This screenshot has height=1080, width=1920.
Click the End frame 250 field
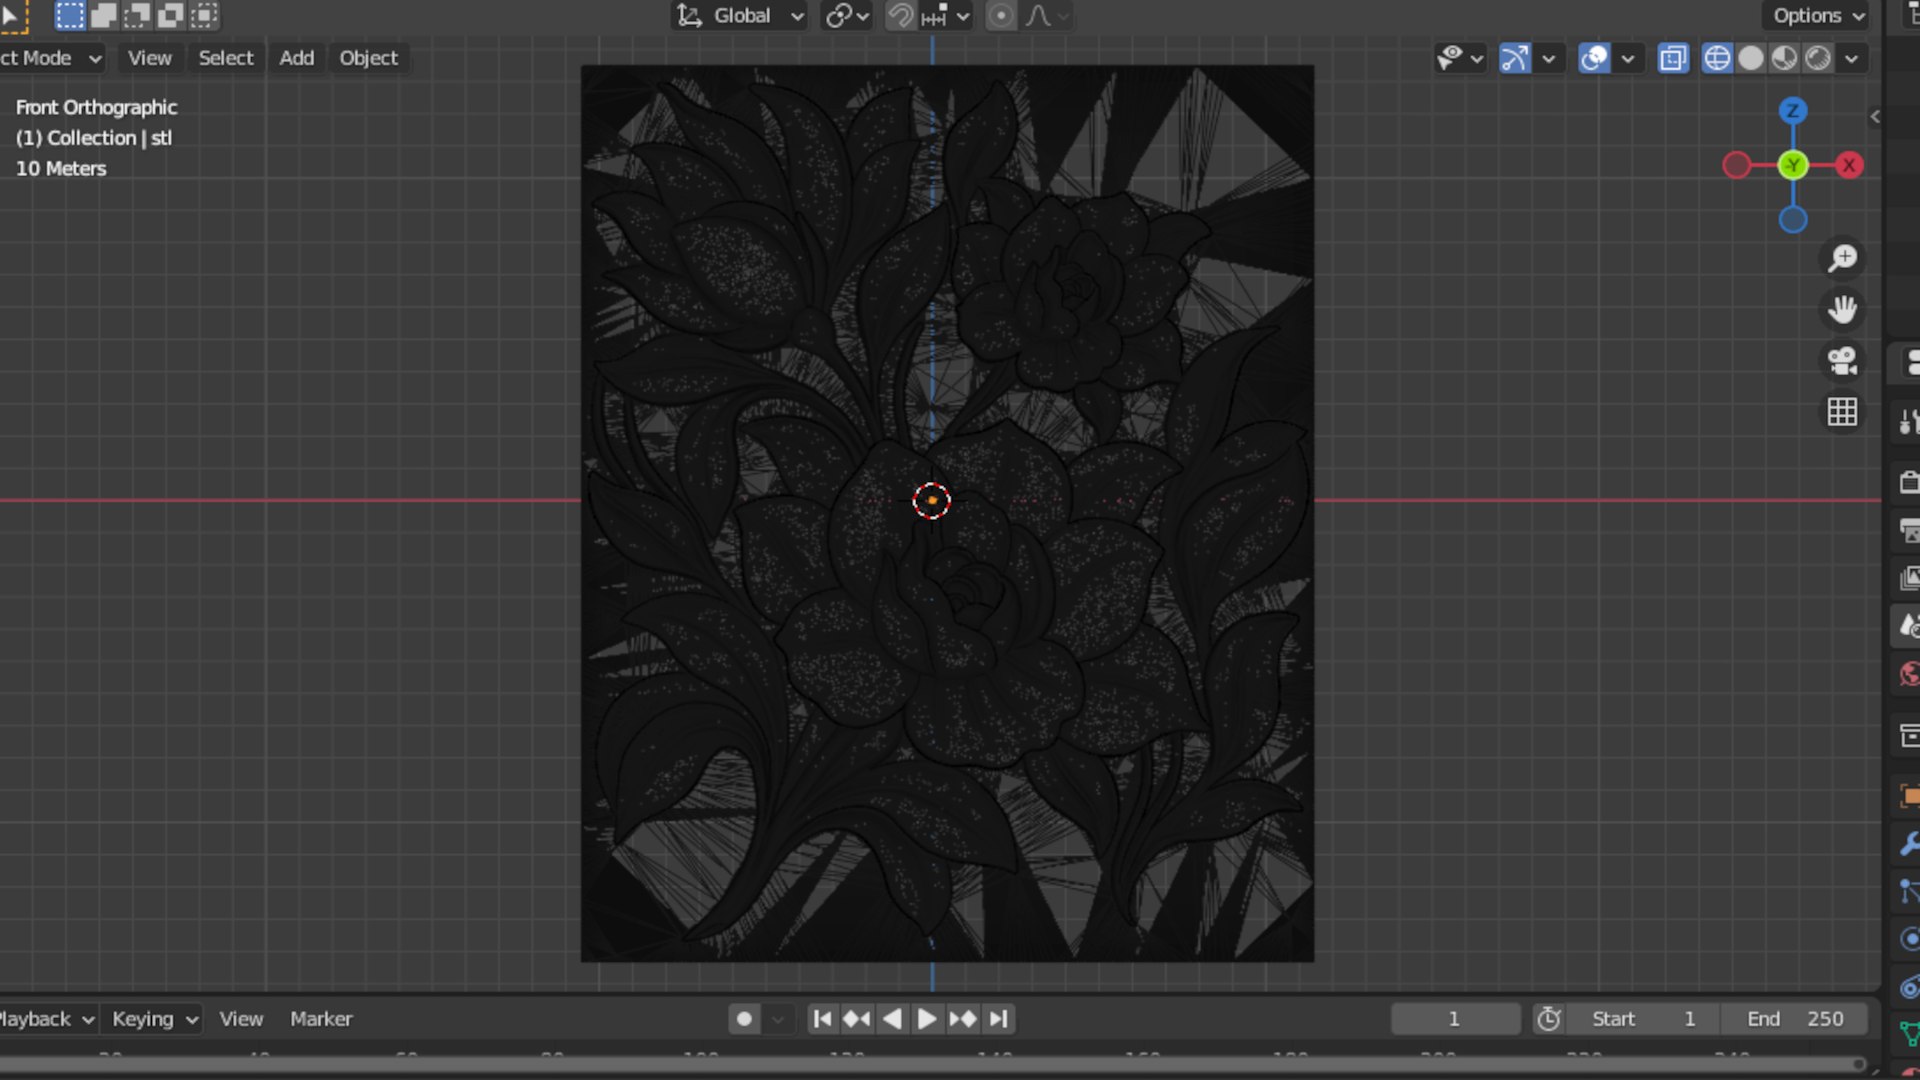click(1795, 1019)
